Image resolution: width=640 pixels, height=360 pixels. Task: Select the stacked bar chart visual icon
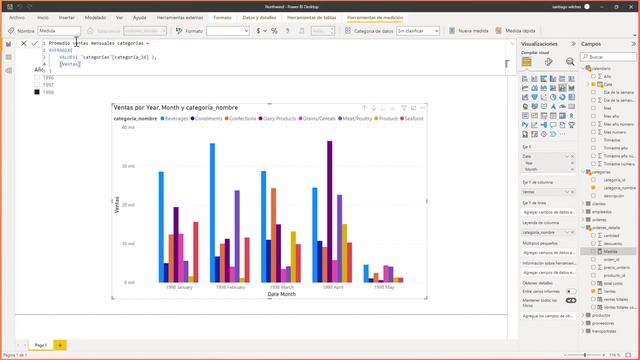(x=525, y=78)
